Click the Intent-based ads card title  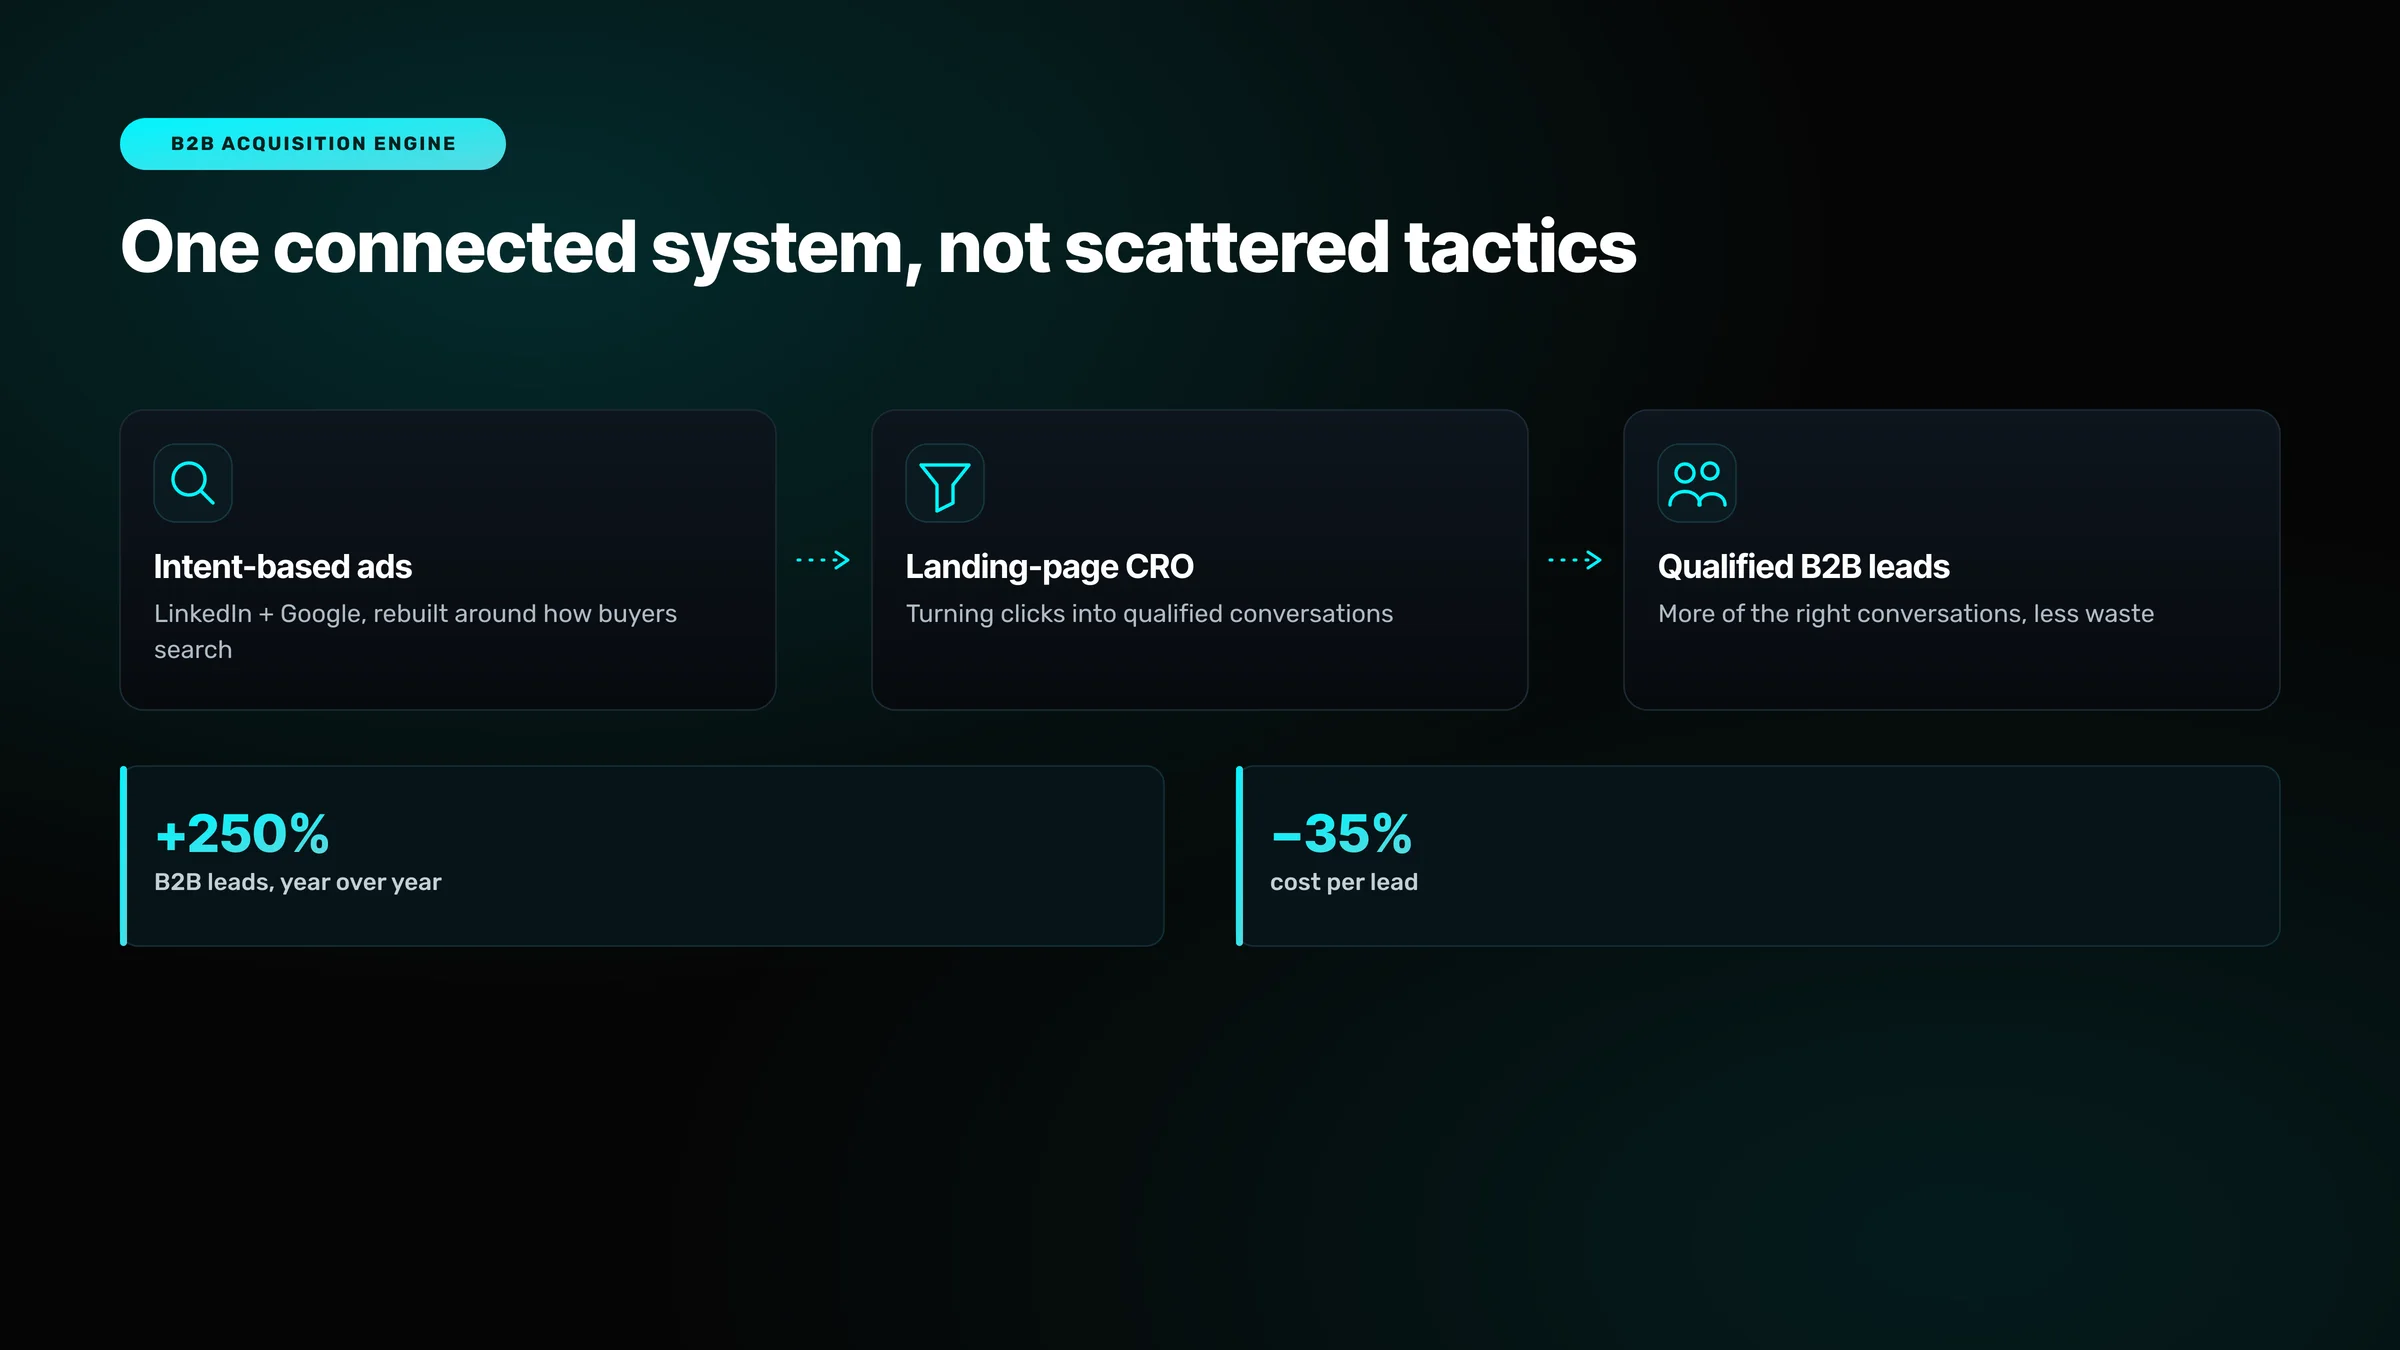(283, 567)
